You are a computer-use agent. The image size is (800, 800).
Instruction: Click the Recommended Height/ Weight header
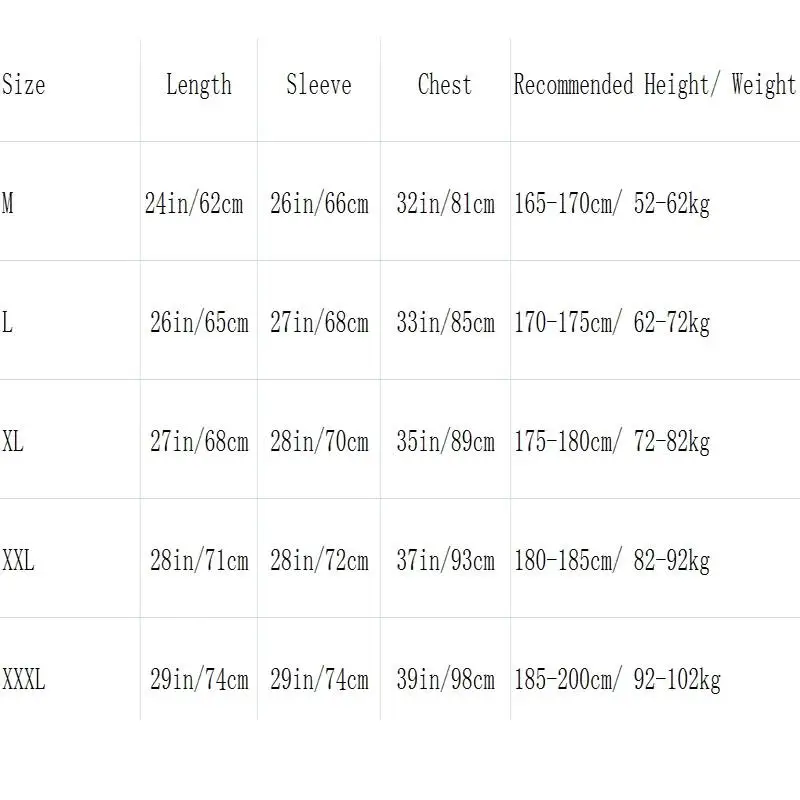[x=655, y=86]
